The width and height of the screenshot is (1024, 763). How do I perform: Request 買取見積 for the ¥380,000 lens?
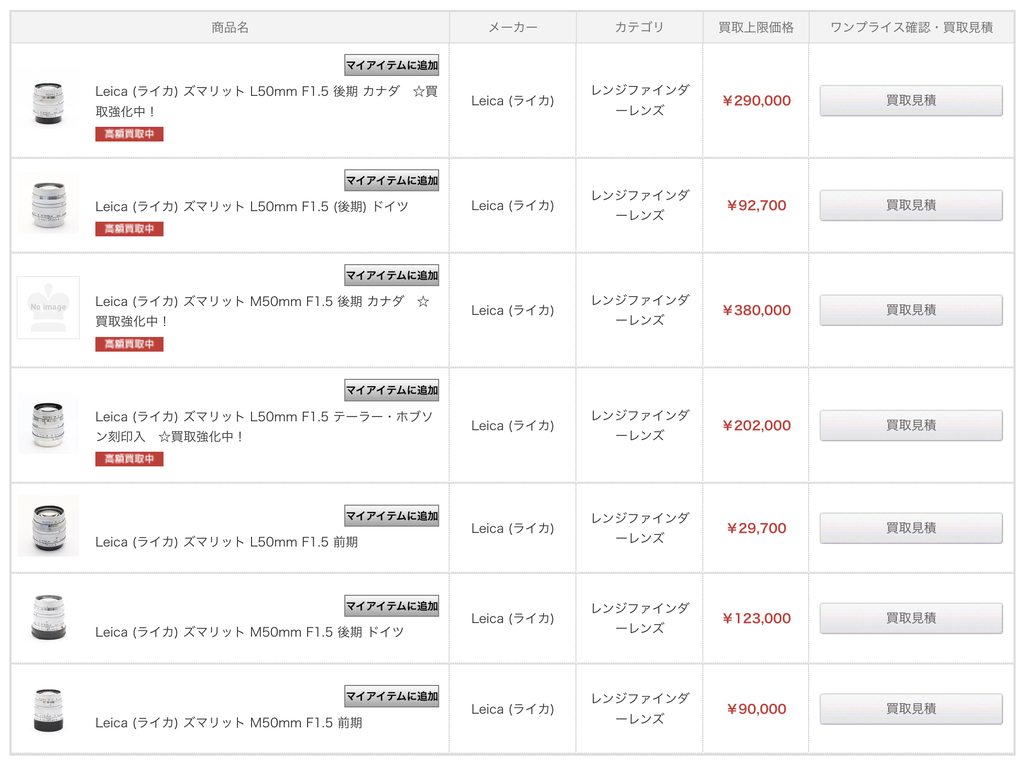(x=911, y=310)
